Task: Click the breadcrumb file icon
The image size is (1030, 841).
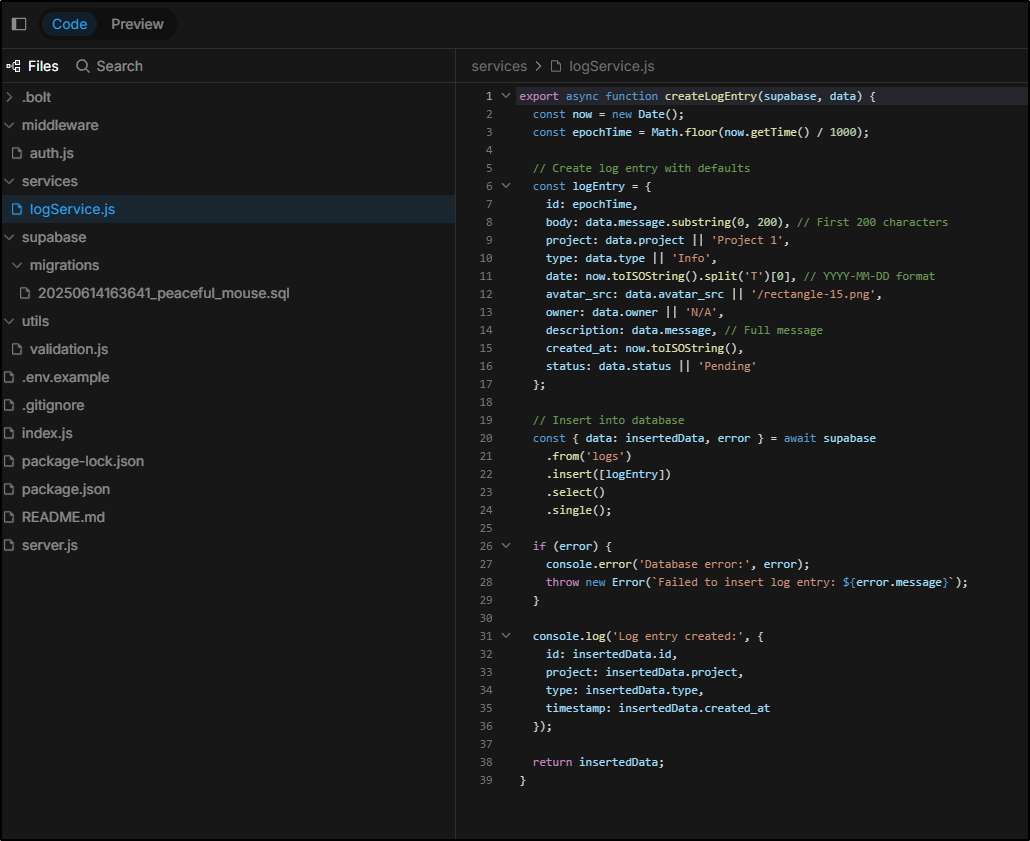Action: pyautogui.click(x=556, y=66)
